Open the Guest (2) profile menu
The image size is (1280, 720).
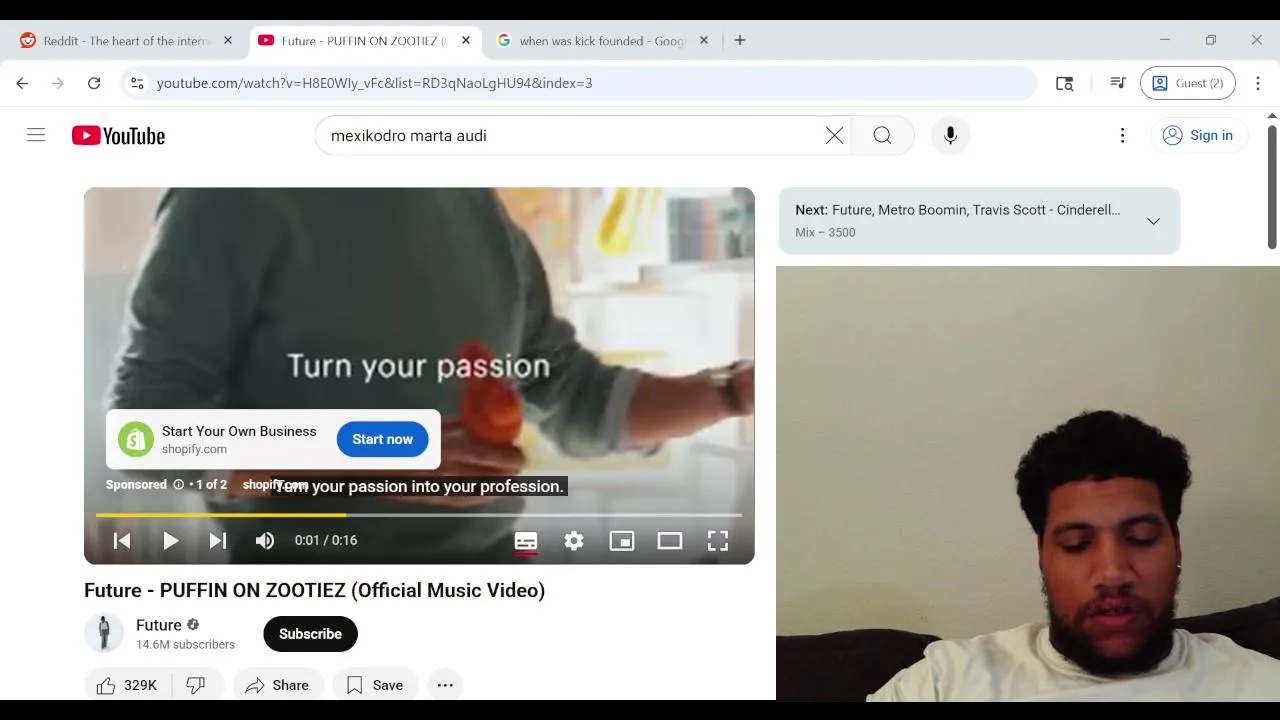pos(1188,83)
